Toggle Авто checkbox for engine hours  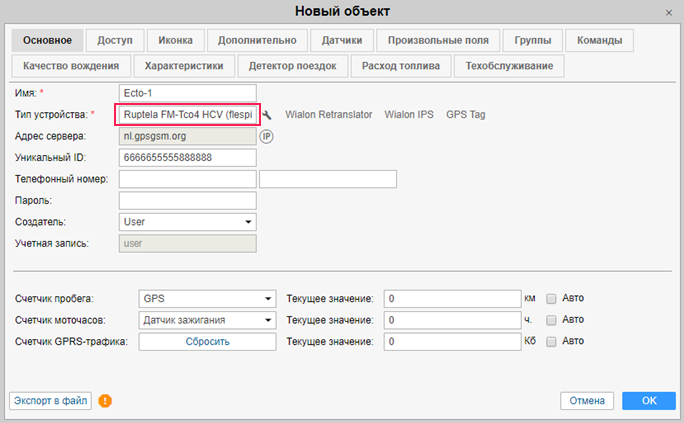551,320
